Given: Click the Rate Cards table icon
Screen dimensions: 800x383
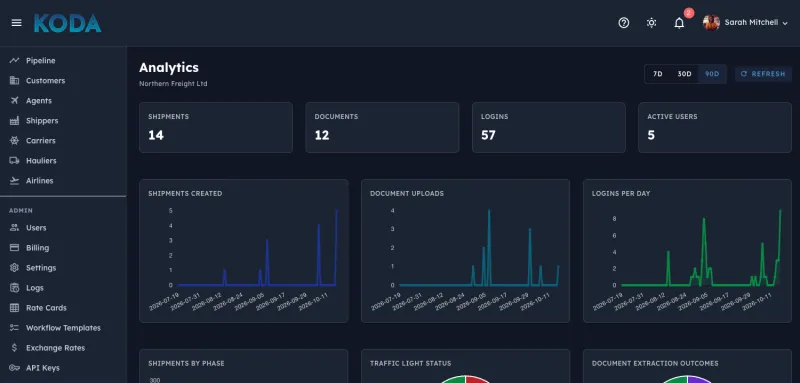Looking at the screenshot, I should click(14, 308).
